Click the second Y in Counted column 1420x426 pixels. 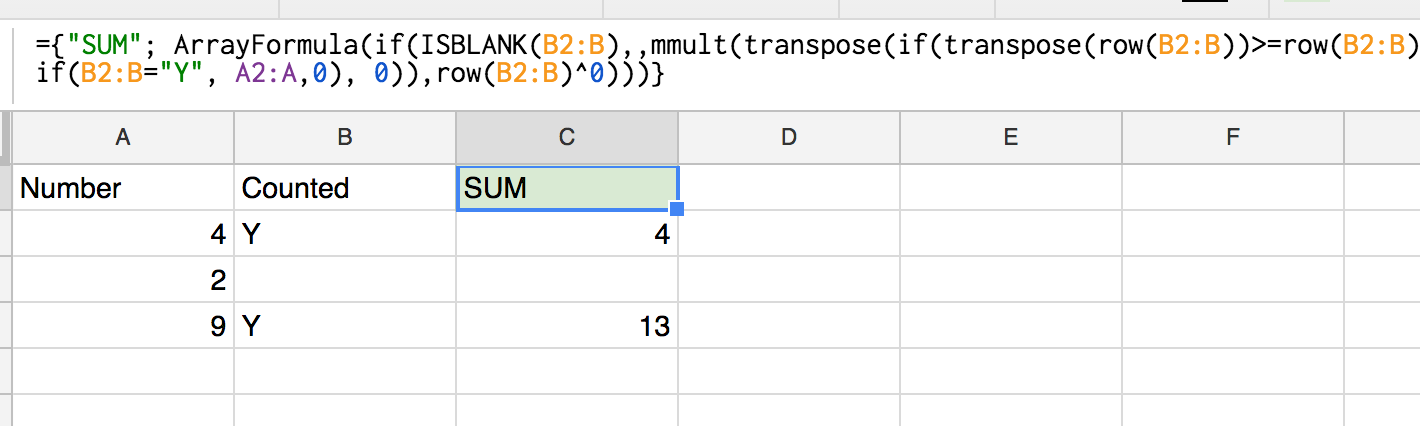pyautogui.click(x=345, y=326)
